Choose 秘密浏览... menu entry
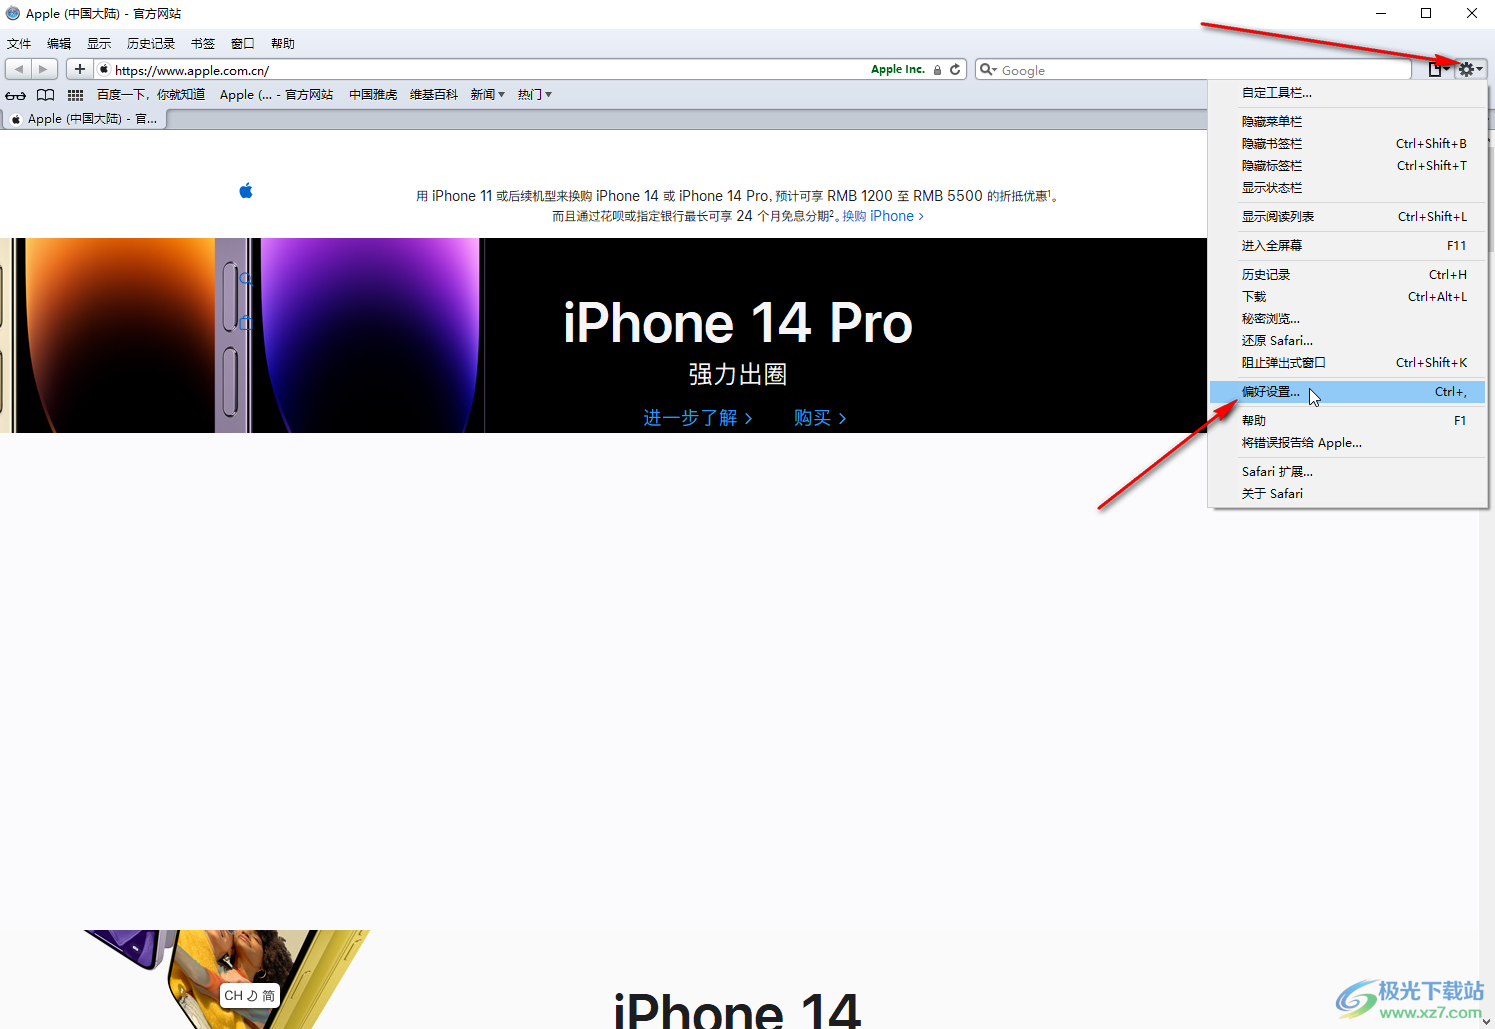The width and height of the screenshot is (1495, 1029). point(1347,318)
